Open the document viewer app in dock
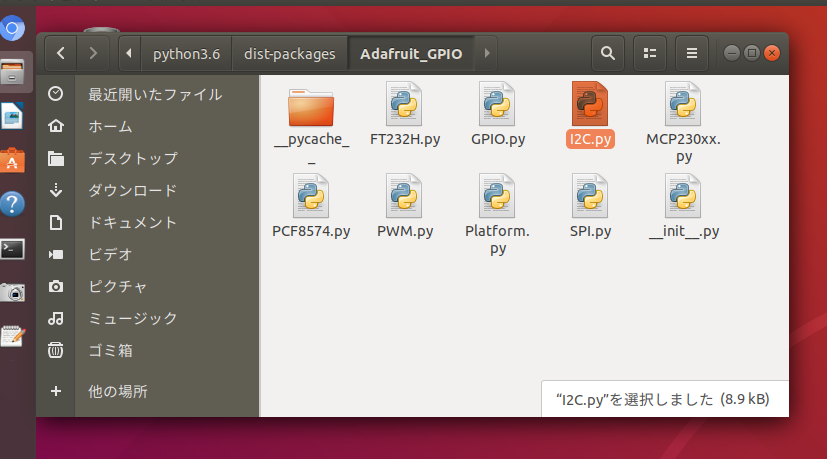Screen dimensions: 827x459 click(x=12, y=116)
